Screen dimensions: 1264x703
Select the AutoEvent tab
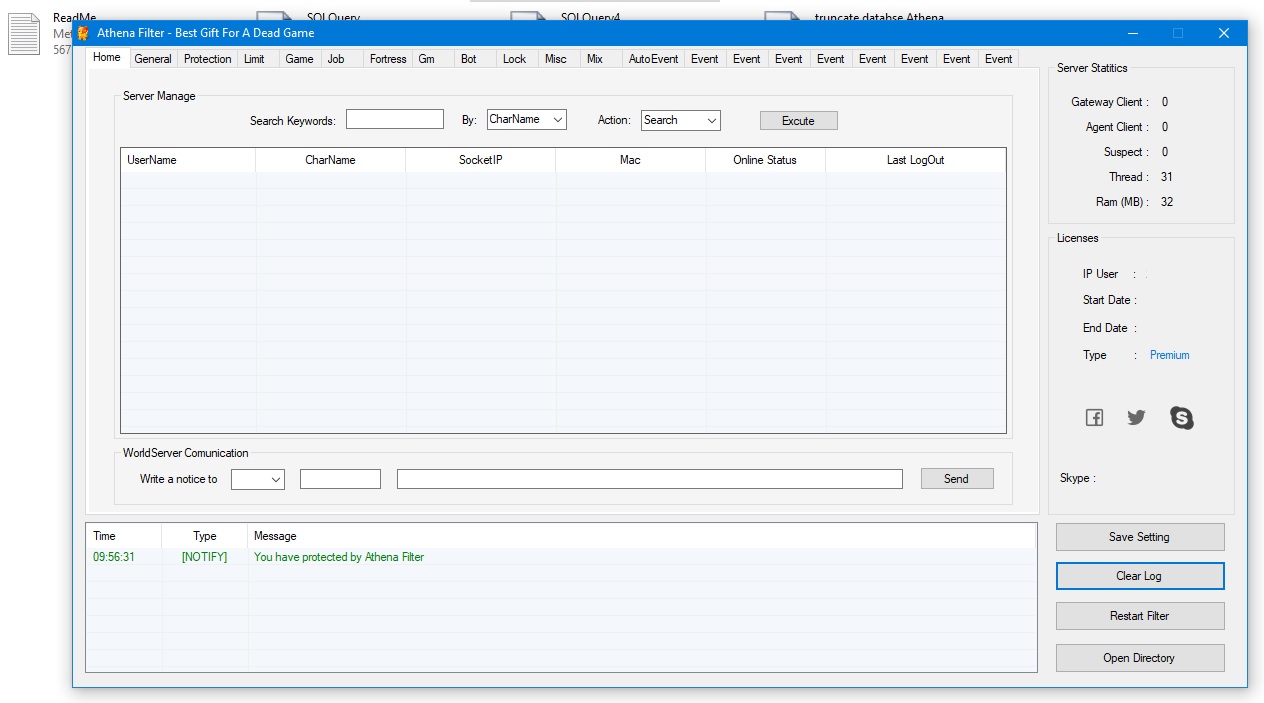coord(653,59)
